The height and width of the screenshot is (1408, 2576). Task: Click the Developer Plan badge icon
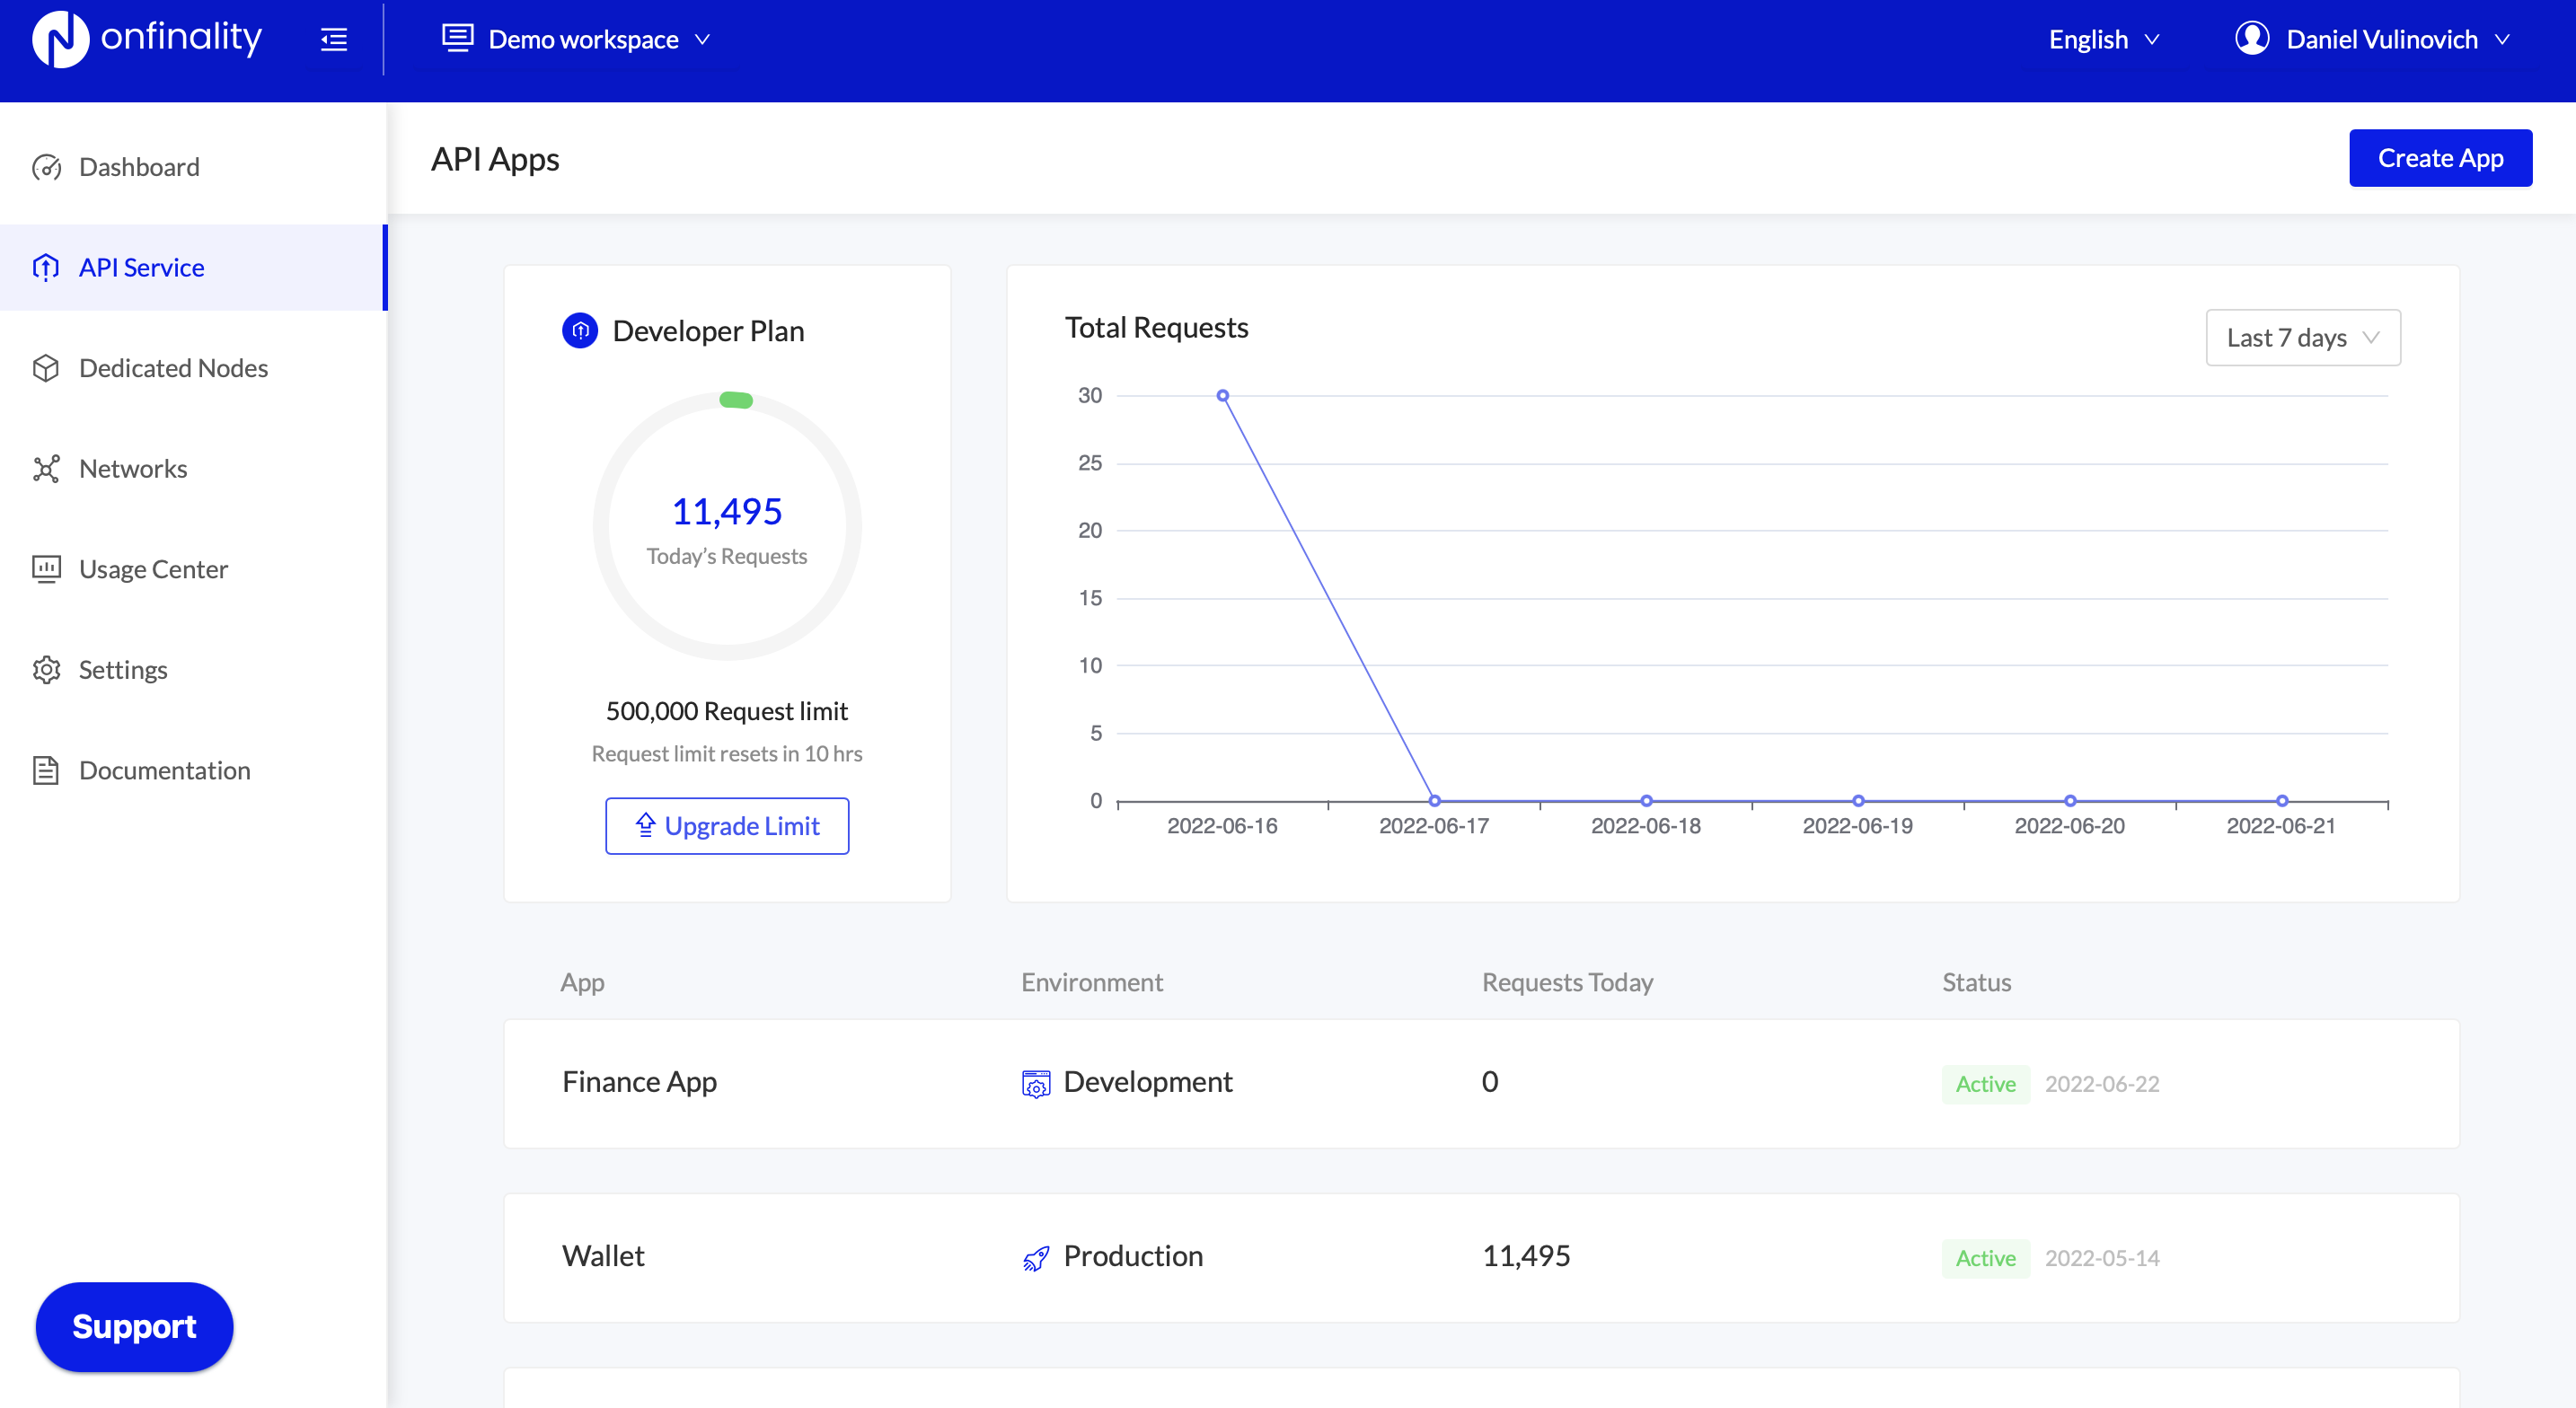[580, 331]
